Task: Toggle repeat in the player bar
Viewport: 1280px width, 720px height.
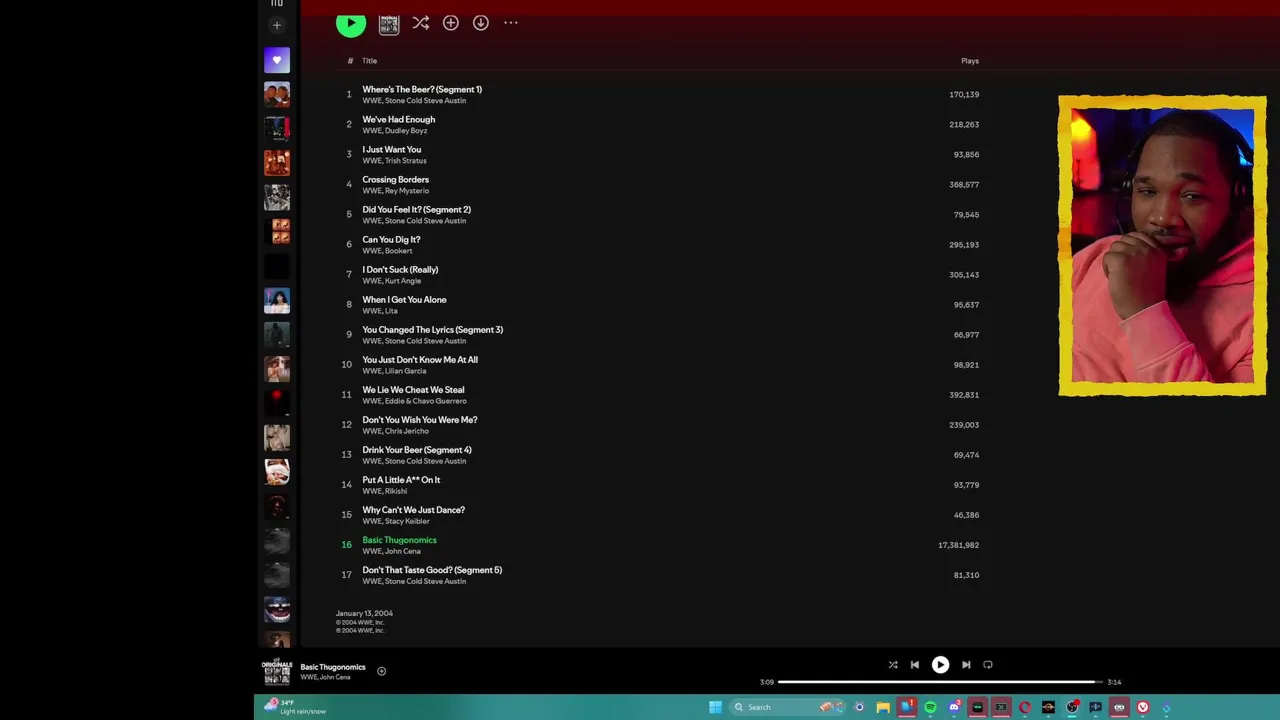Action: tap(988, 664)
